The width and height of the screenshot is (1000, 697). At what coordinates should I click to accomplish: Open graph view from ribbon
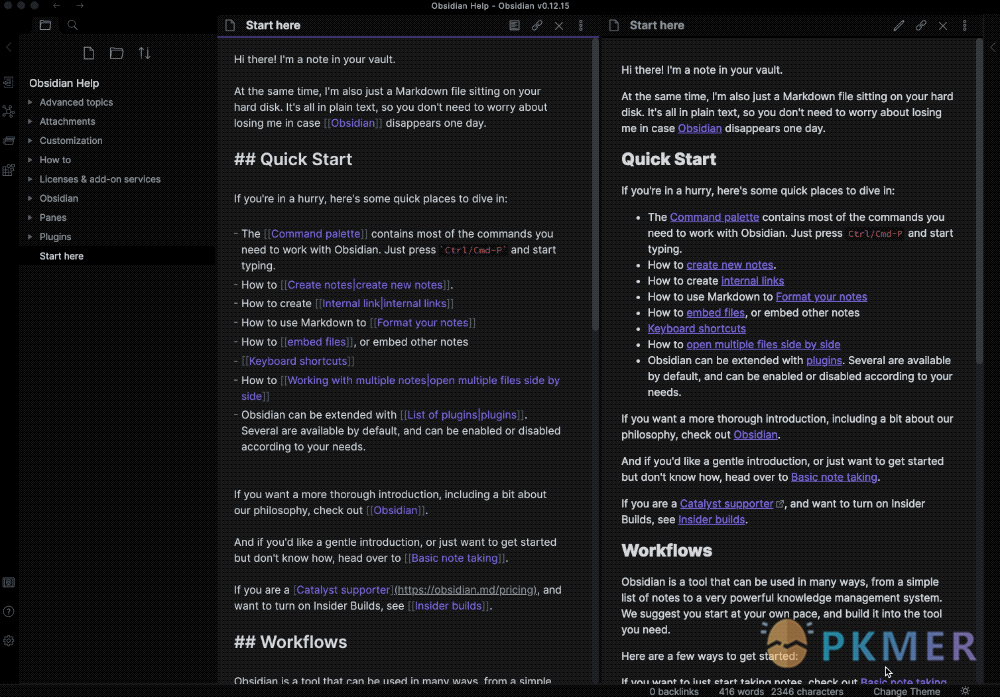8,111
